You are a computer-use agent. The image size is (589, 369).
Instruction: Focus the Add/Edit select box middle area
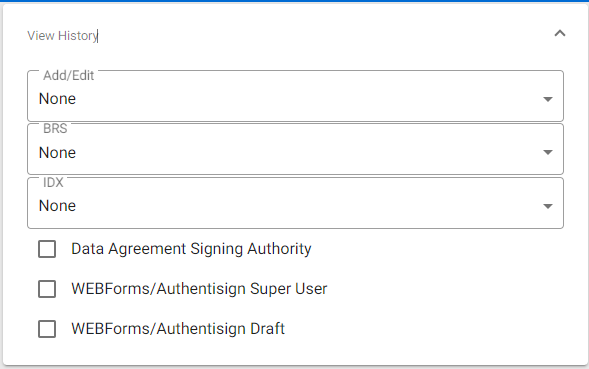[x=295, y=96]
